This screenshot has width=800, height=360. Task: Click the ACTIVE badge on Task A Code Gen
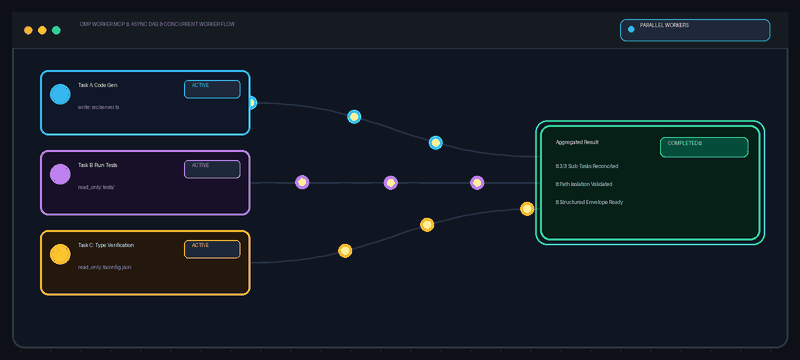[x=212, y=89]
